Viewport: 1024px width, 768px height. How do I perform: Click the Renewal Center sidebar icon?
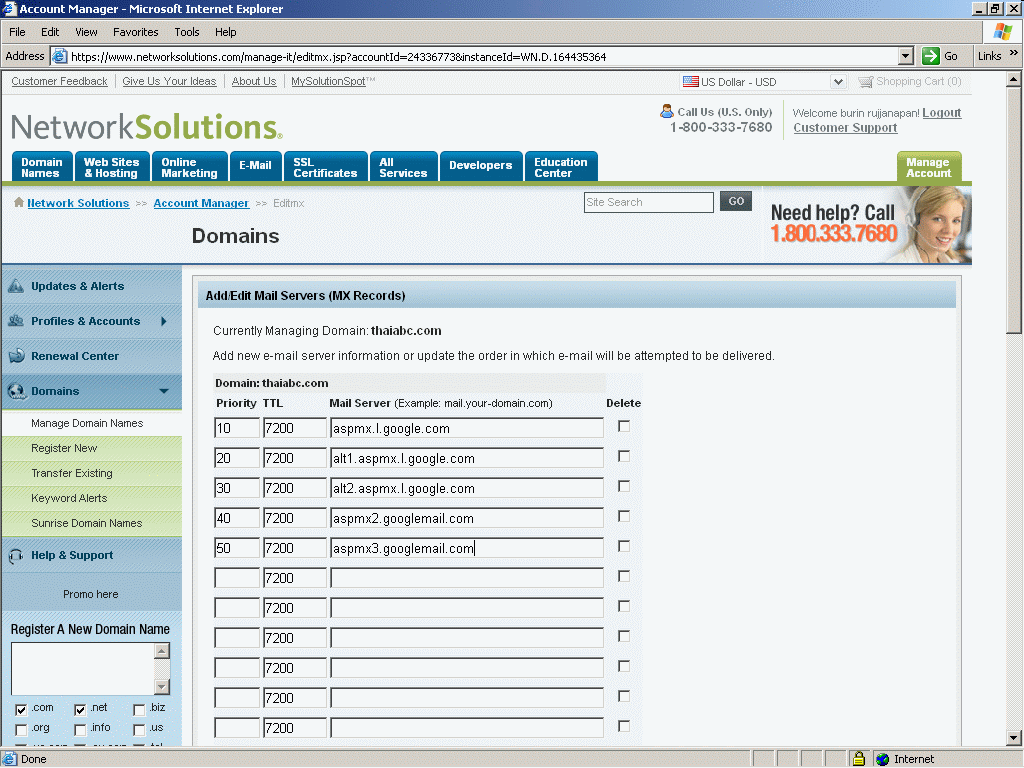(x=16, y=356)
